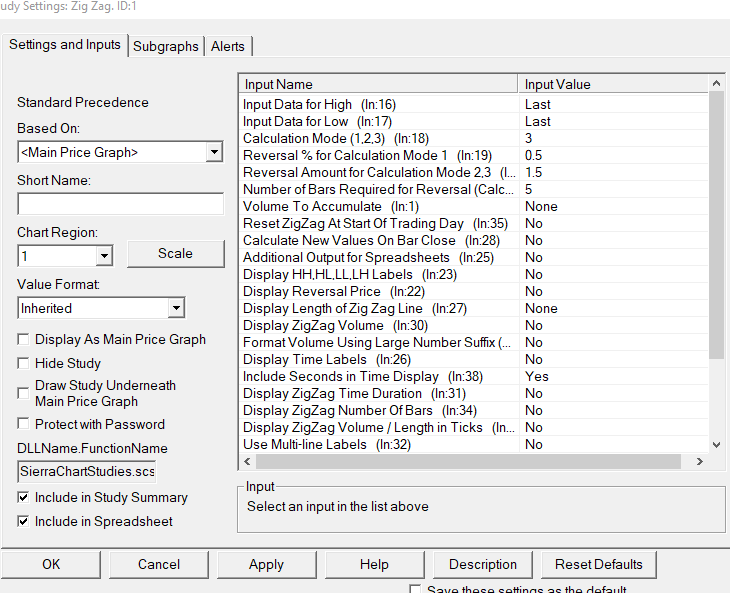
Task: Click the inputs list scroll up arrow
Action: [716, 83]
